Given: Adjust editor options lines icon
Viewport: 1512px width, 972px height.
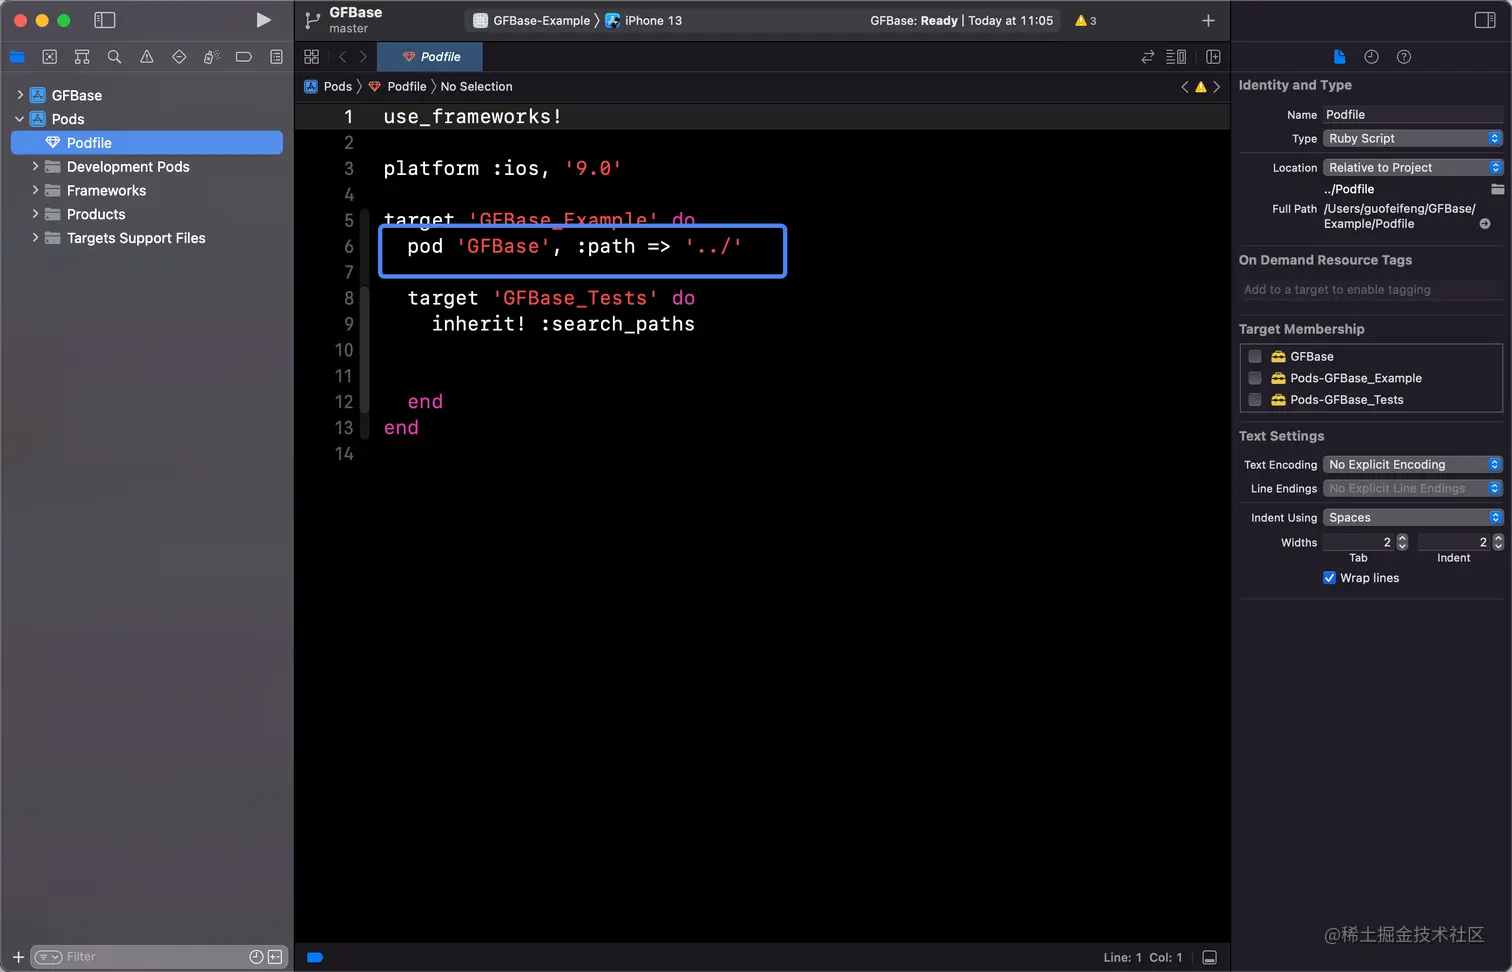Looking at the screenshot, I should [1176, 57].
